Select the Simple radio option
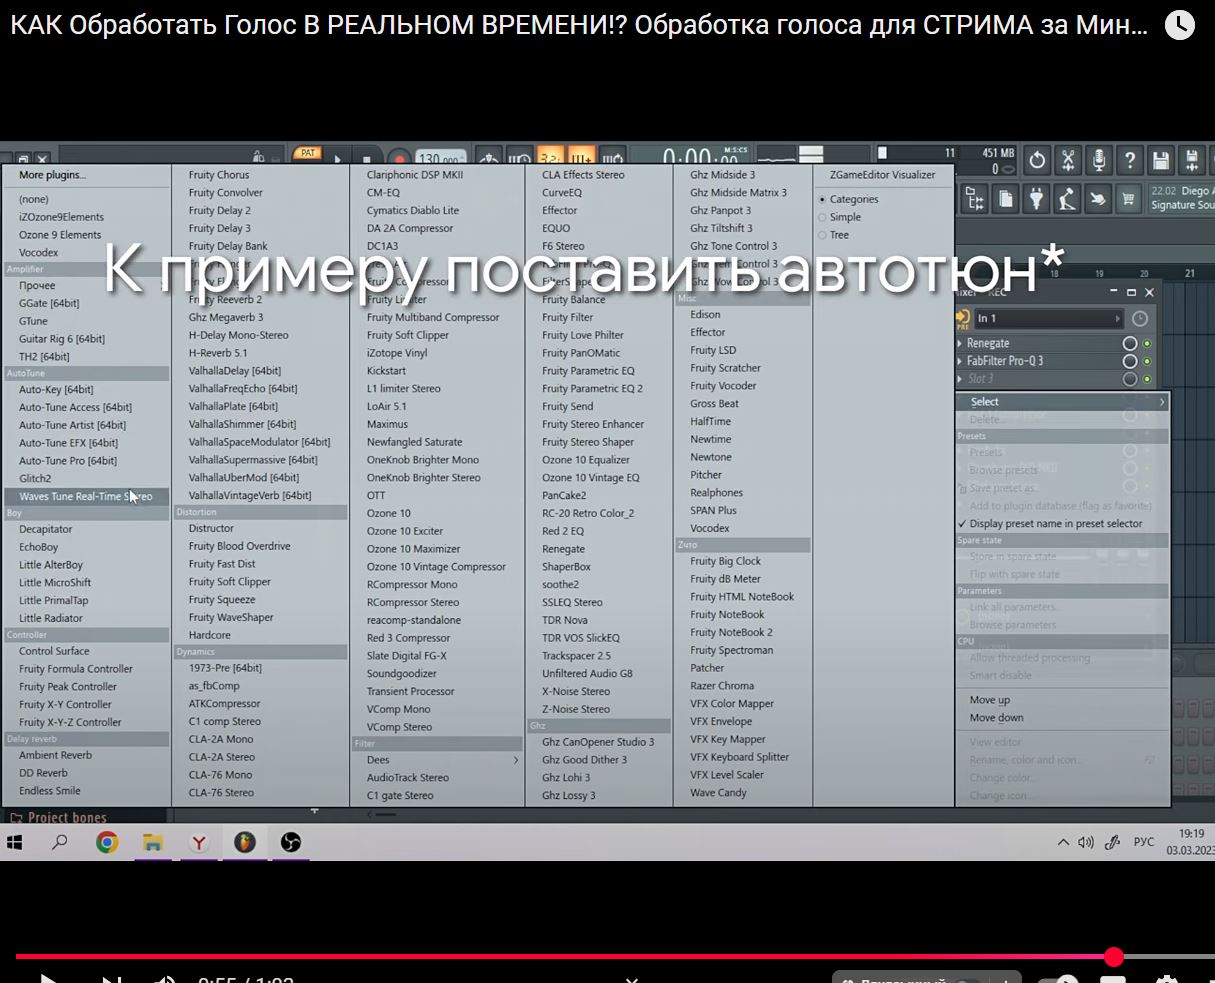 pos(823,217)
